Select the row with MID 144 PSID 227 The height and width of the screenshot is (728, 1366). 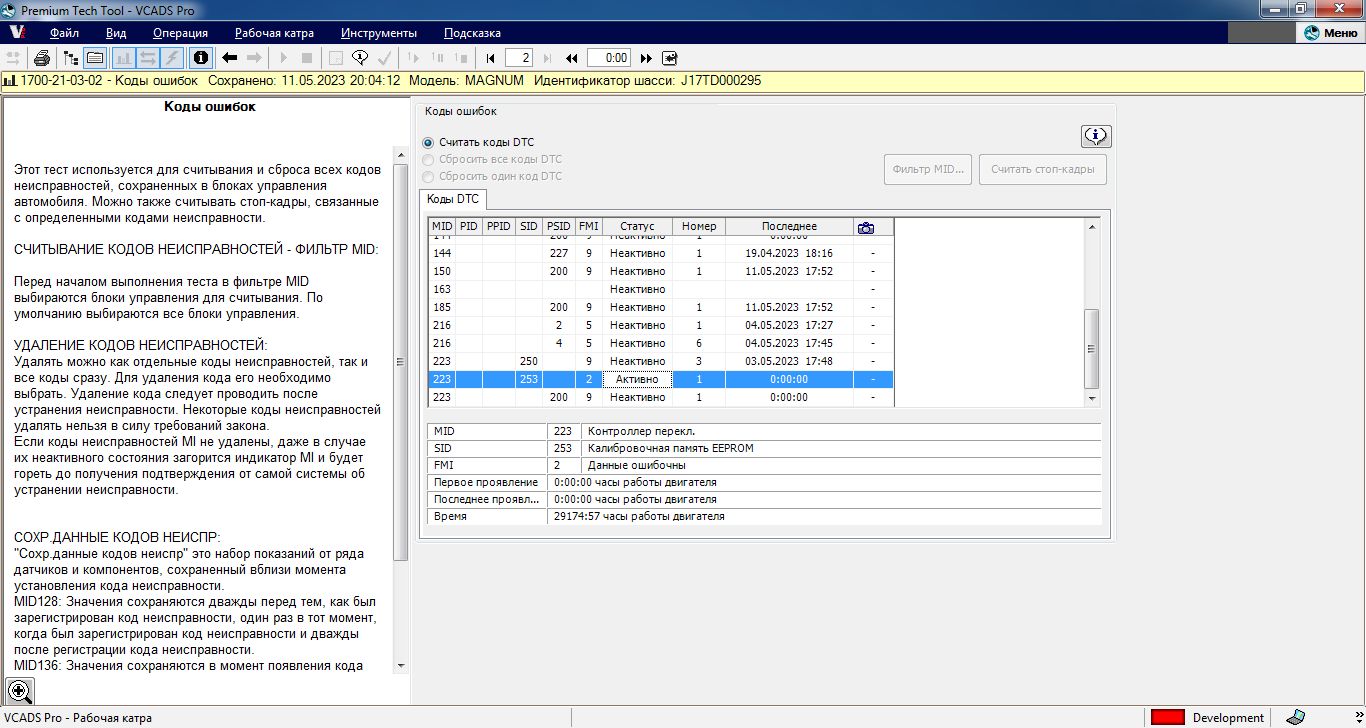[x=661, y=253]
